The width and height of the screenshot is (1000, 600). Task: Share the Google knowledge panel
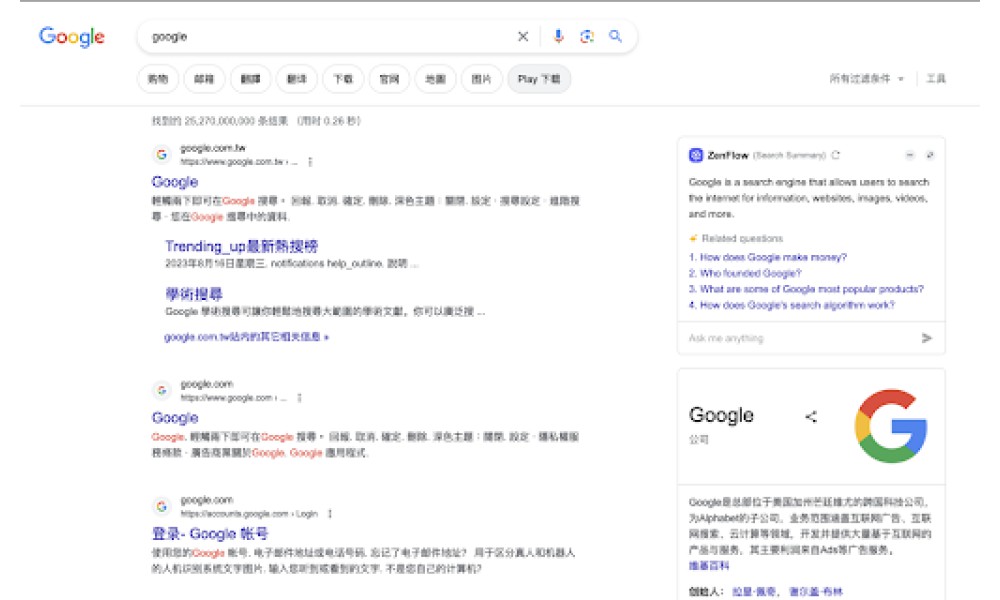pos(811,417)
